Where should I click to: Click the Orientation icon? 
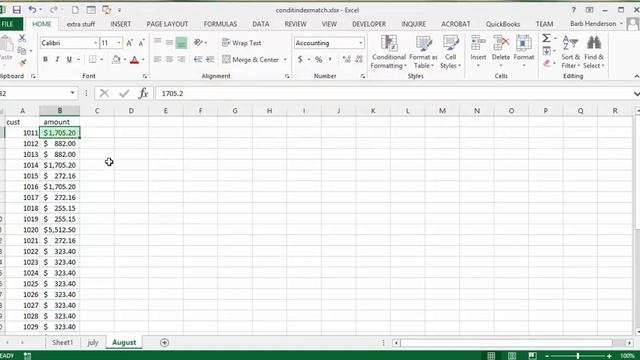click(x=199, y=42)
